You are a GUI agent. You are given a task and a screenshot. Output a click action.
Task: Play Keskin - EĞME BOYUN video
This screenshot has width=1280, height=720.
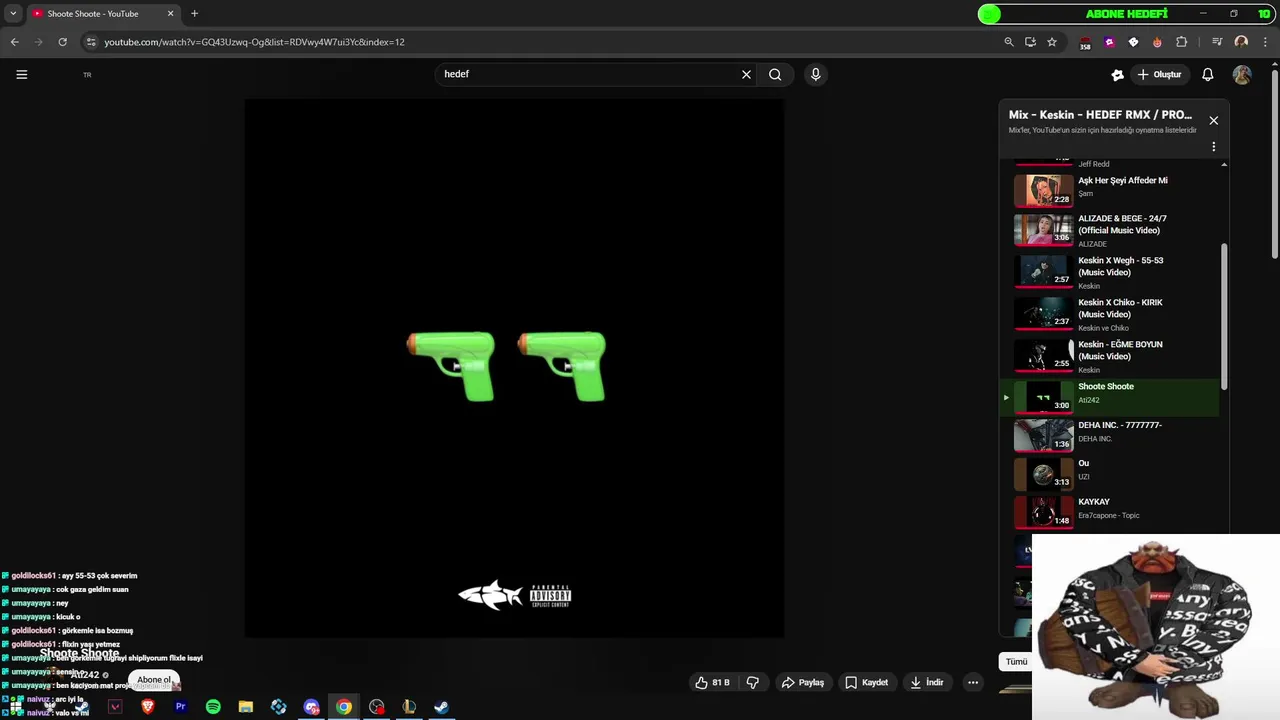pos(1111,356)
